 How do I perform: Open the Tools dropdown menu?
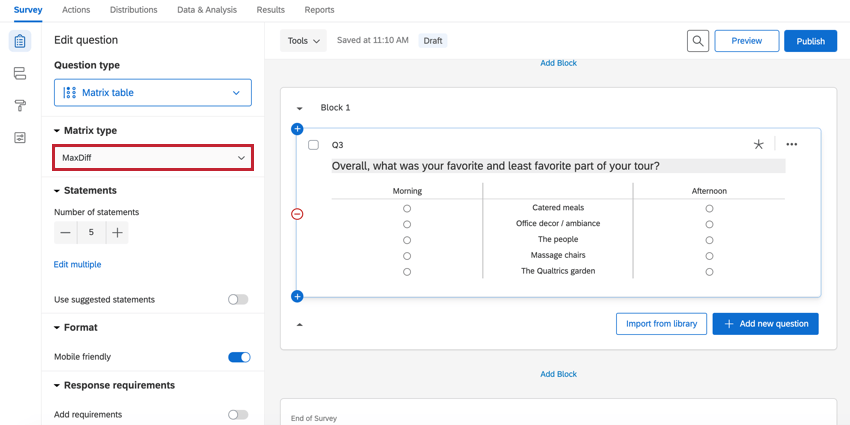pos(303,41)
